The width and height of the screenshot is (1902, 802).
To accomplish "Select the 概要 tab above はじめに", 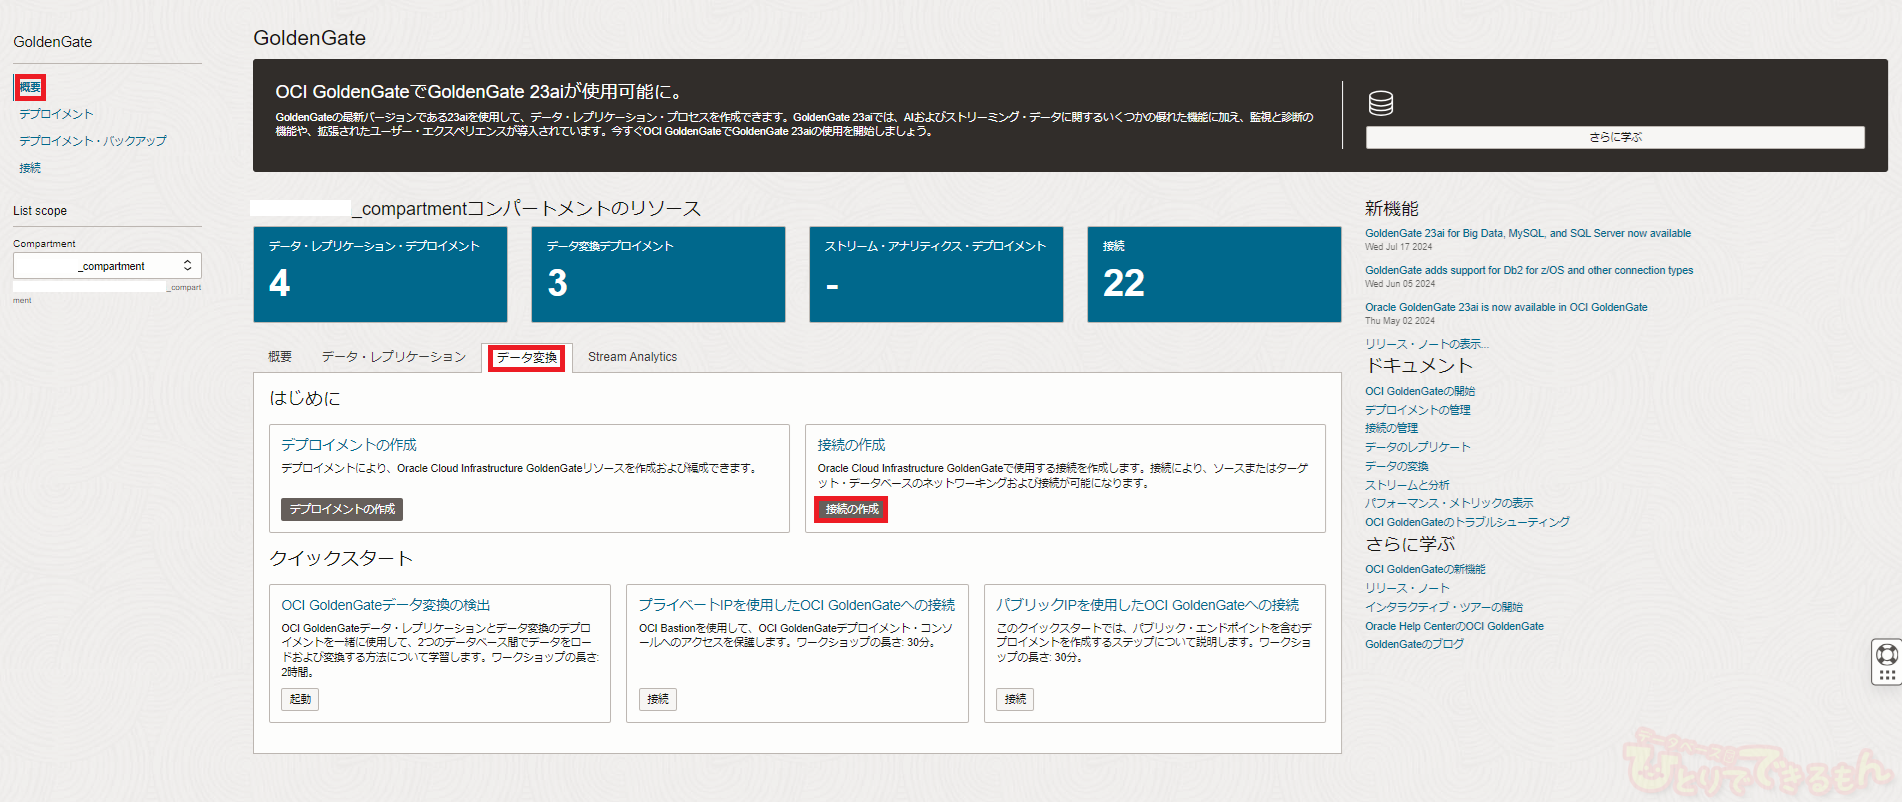I will pyautogui.click(x=280, y=357).
